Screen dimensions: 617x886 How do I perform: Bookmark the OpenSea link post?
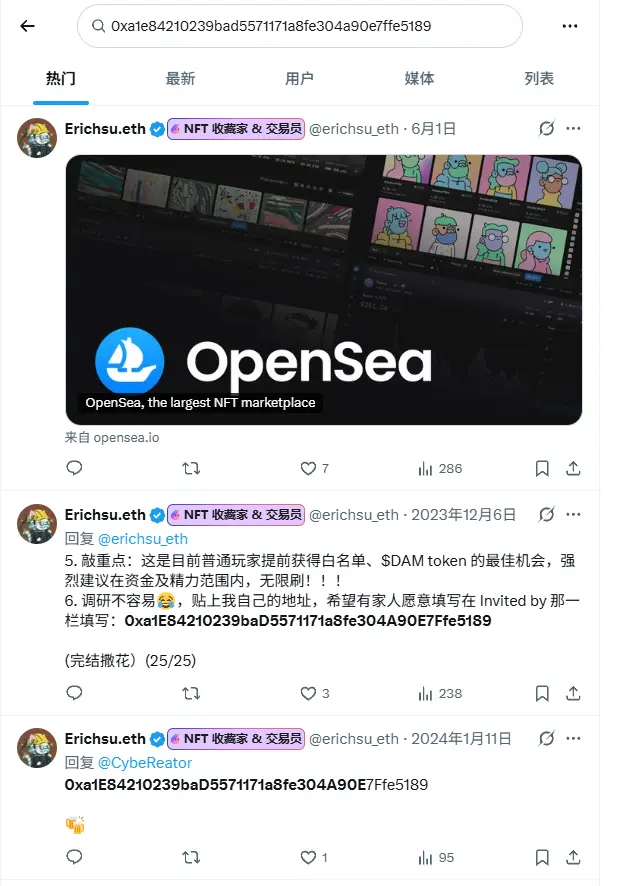click(542, 468)
